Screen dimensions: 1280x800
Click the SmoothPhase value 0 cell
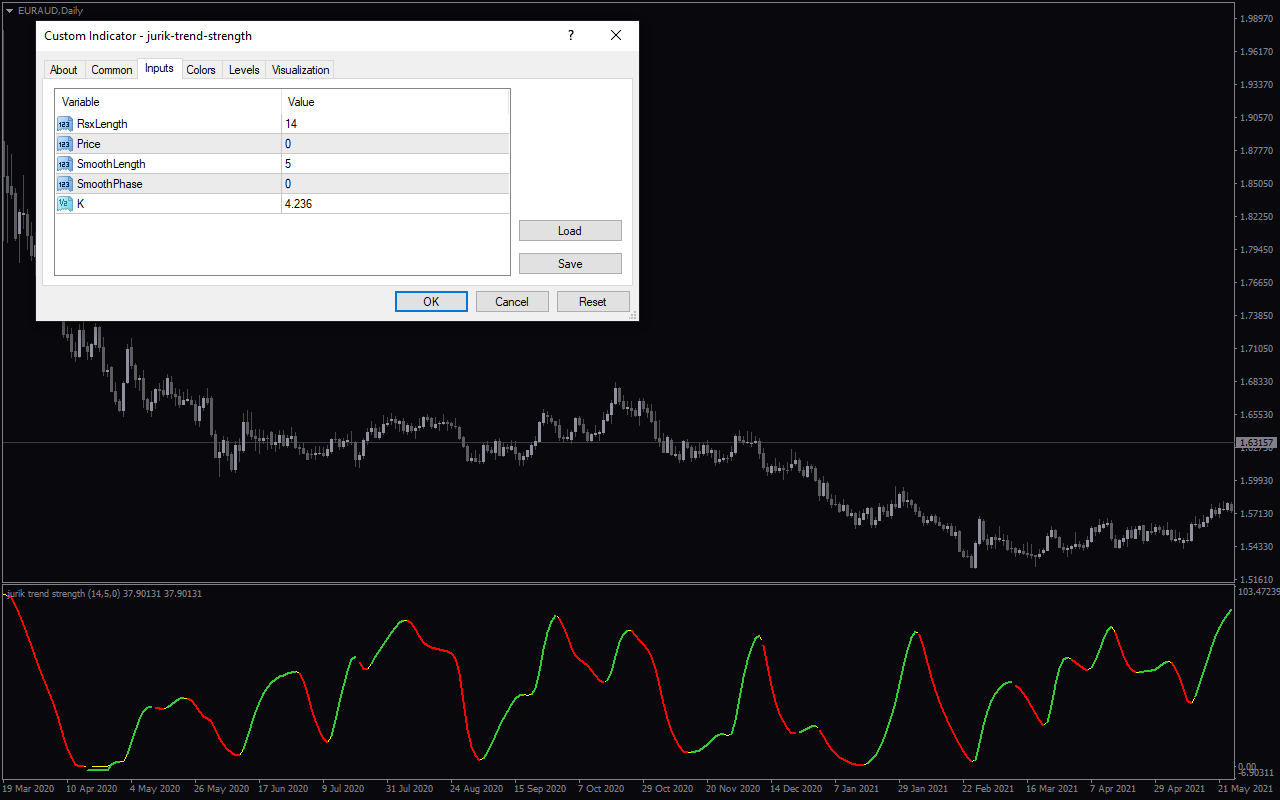[396, 184]
